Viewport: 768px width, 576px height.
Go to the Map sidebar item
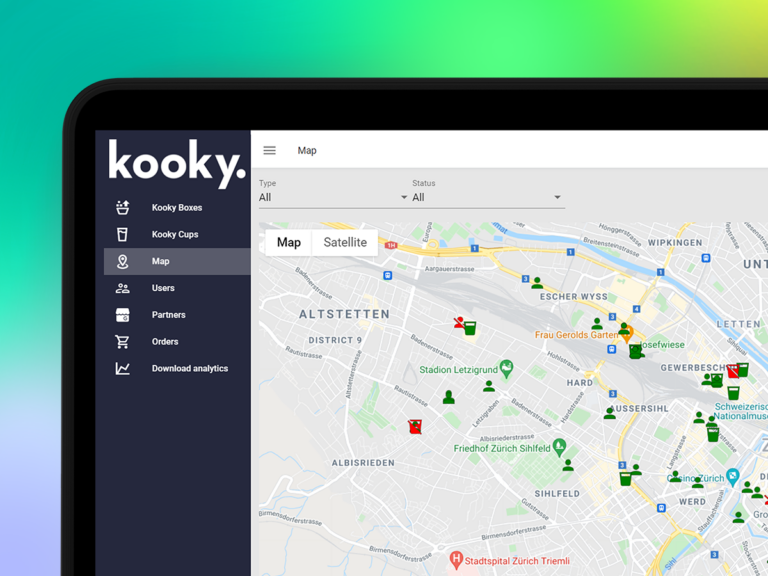(x=177, y=261)
